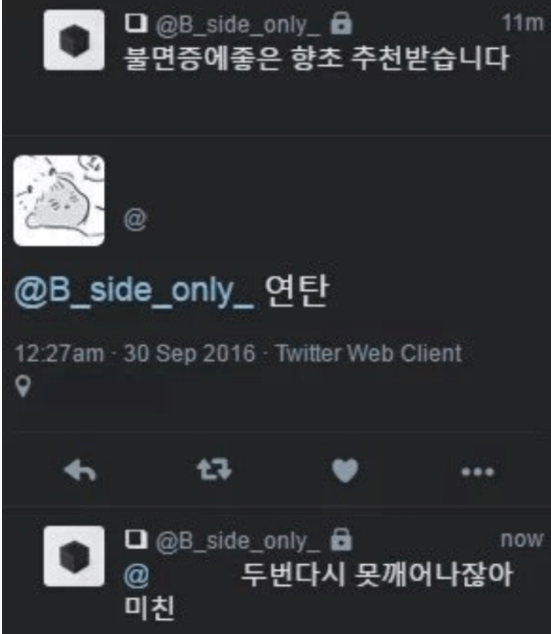This screenshot has height=634, width=551.
Task: Click the lock icon in the top tweet
Action: coord(341,23)
